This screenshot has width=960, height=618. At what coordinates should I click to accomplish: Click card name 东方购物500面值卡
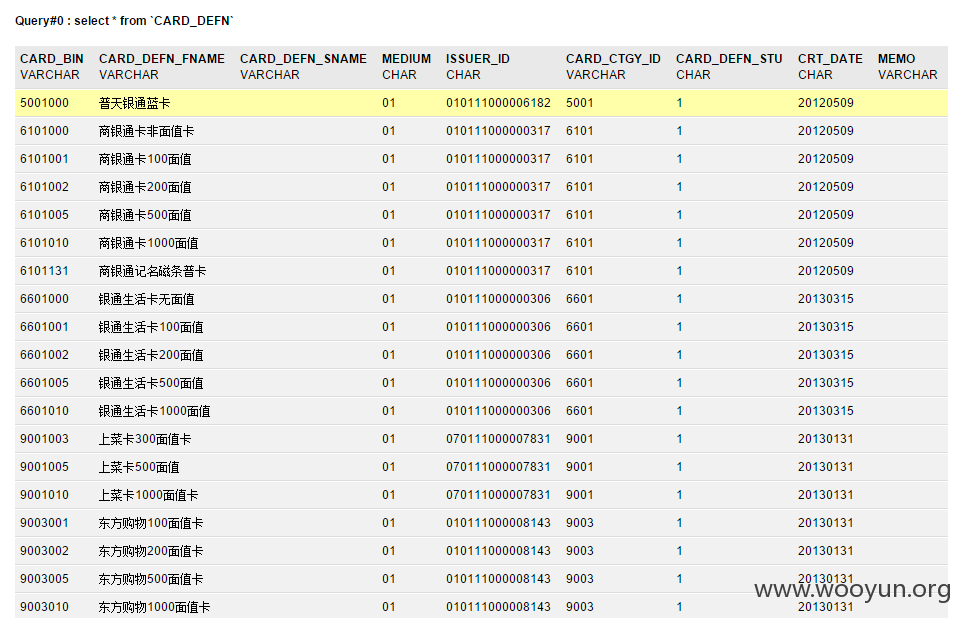(151, 579)
